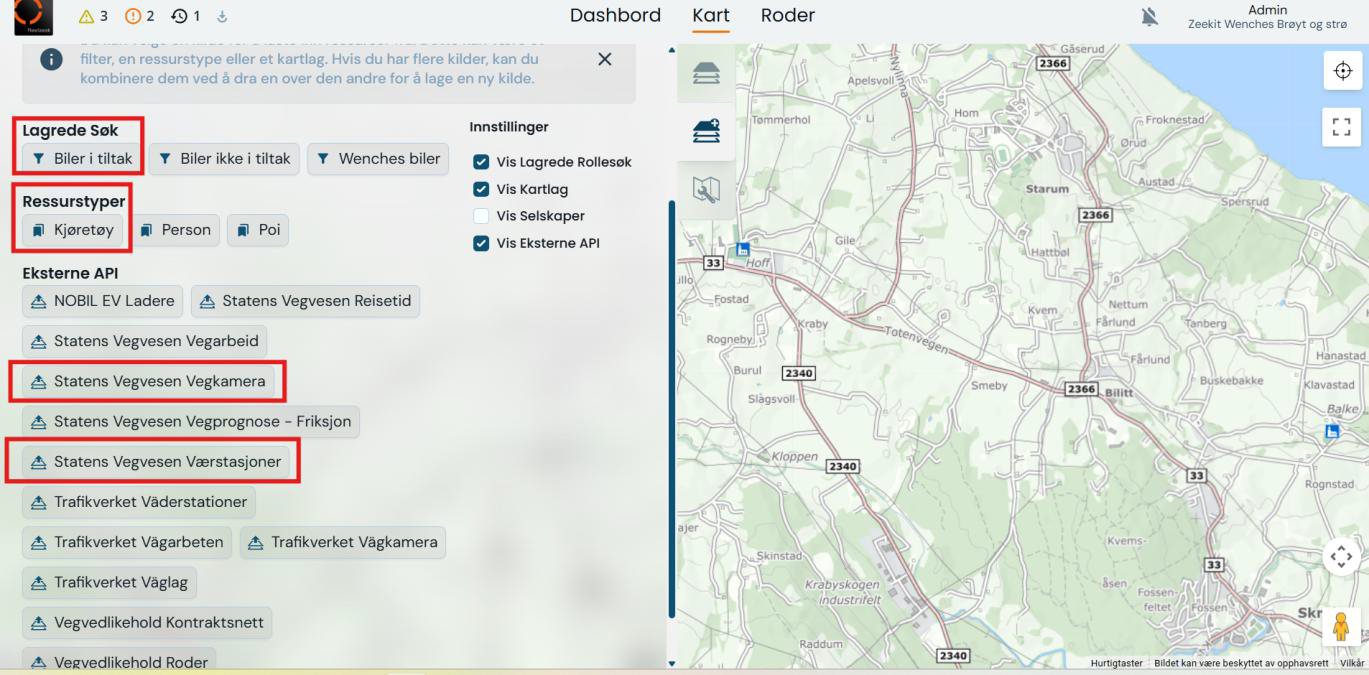Click the panel vertical scrollbar thumb
This screenshot has height=675, width=1369.
point(672,409)
